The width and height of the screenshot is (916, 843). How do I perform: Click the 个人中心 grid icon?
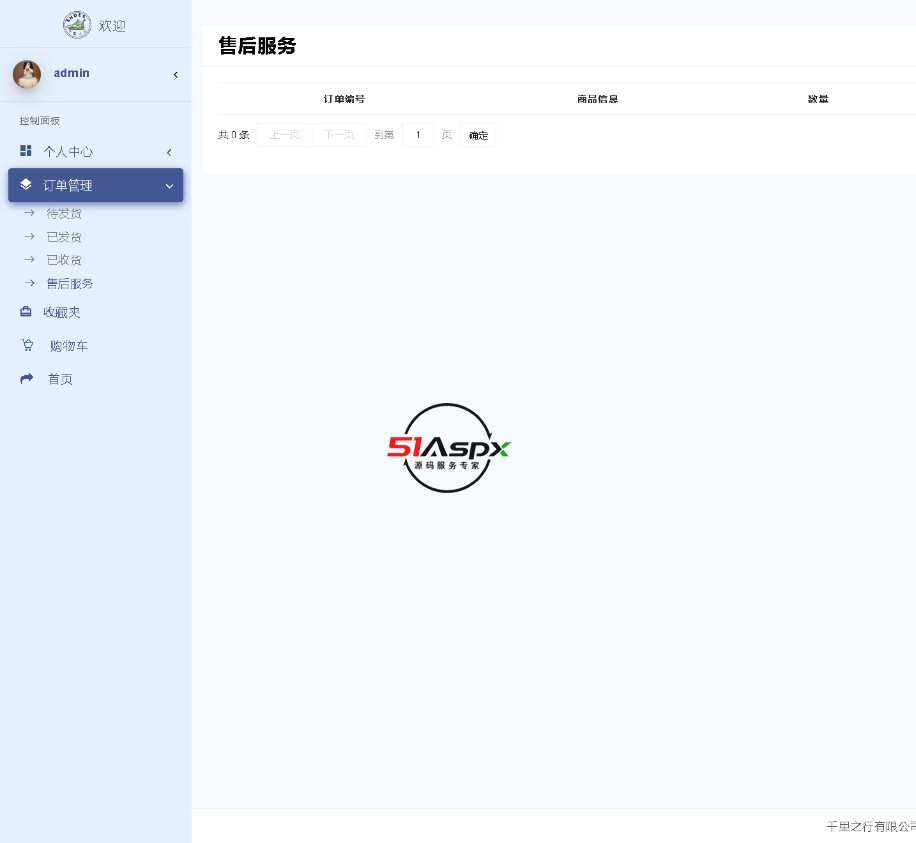coord(26,151)
